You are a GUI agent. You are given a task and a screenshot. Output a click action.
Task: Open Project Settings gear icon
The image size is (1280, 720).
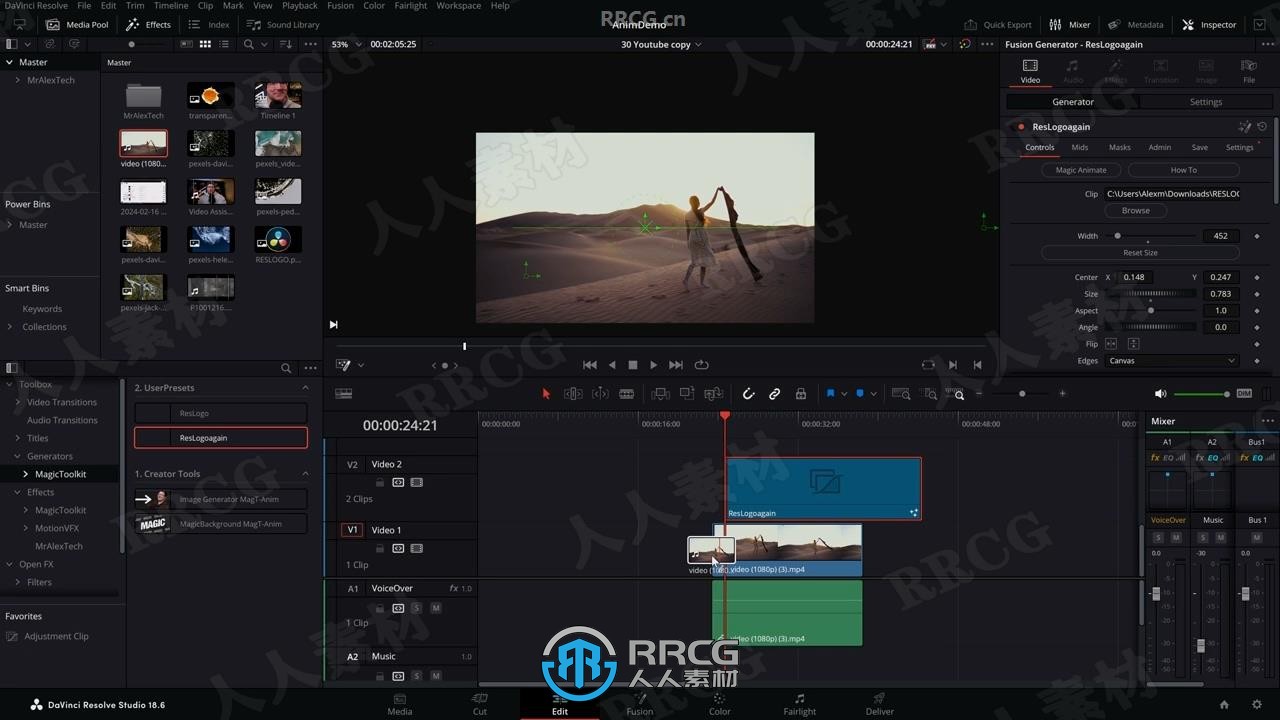[1255, 705]
